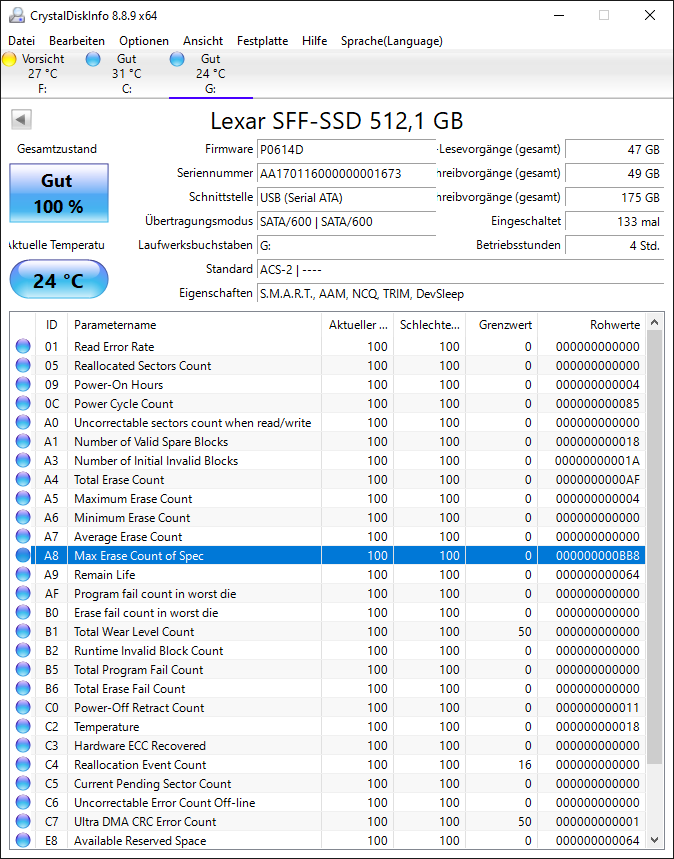Open the Bearbeiten menu
674x859 pixels.
coord(77,41)
